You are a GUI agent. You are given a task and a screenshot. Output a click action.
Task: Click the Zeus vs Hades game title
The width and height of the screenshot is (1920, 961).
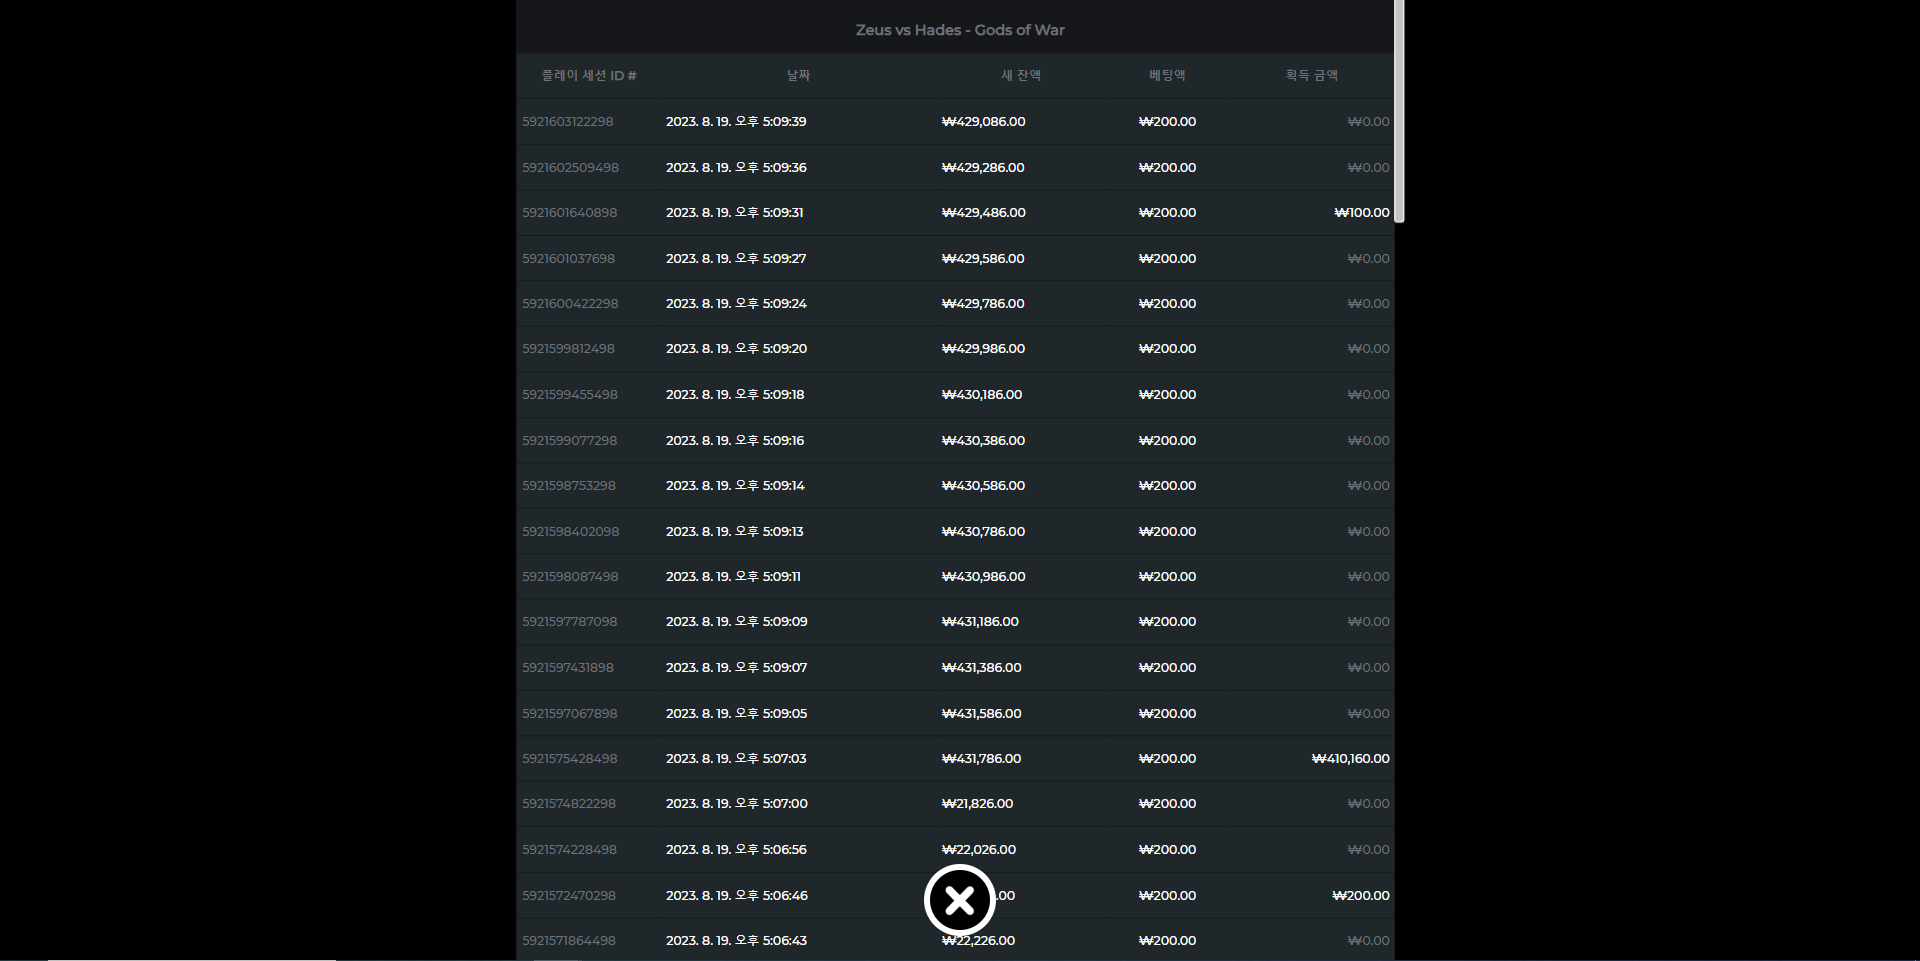pyautogui.click(x=960, y=30)
